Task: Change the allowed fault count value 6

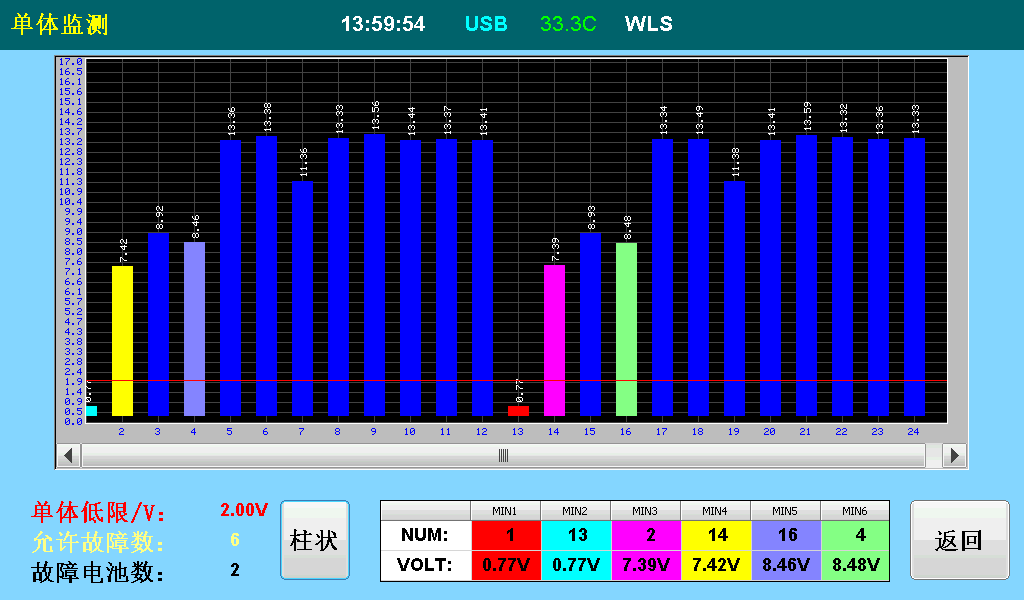Action: tap(235, 540)
